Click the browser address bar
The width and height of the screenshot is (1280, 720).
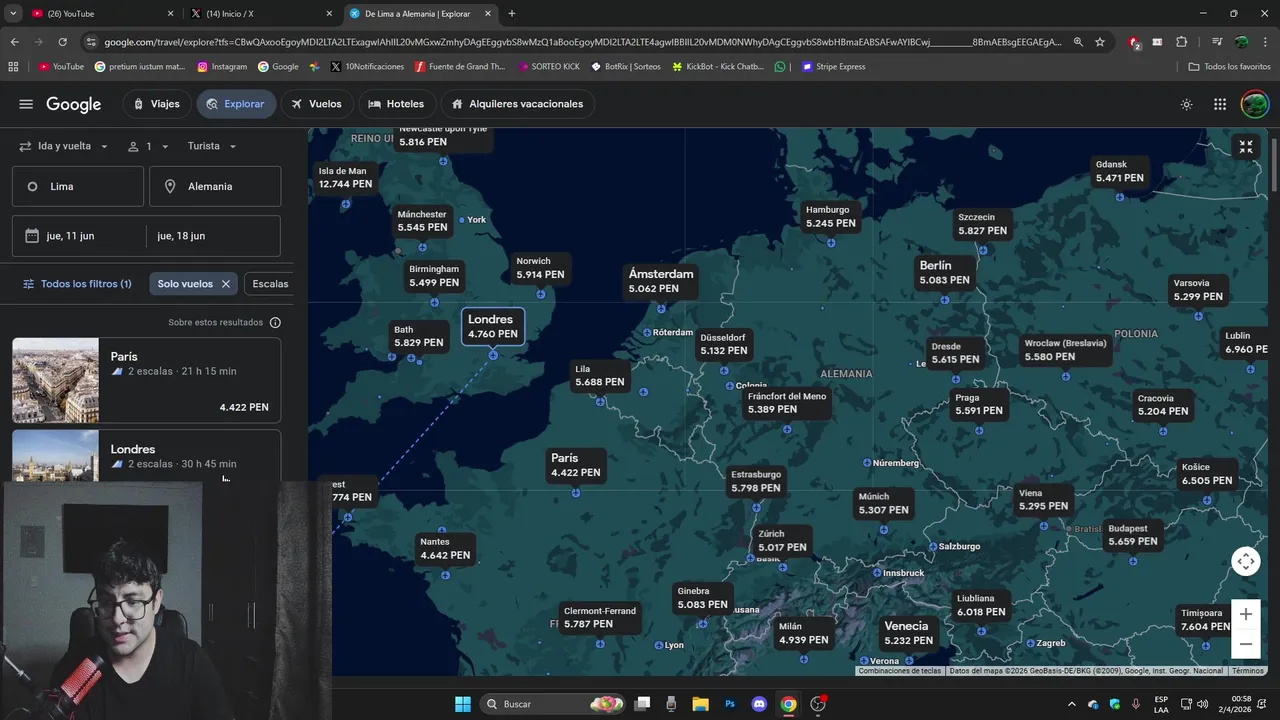(583, 42)
